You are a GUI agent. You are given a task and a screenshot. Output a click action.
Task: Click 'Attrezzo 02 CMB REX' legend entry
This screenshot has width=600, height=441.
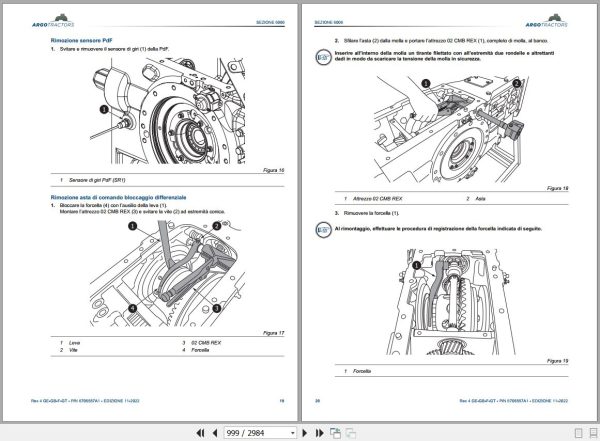[x=377, y=199]
